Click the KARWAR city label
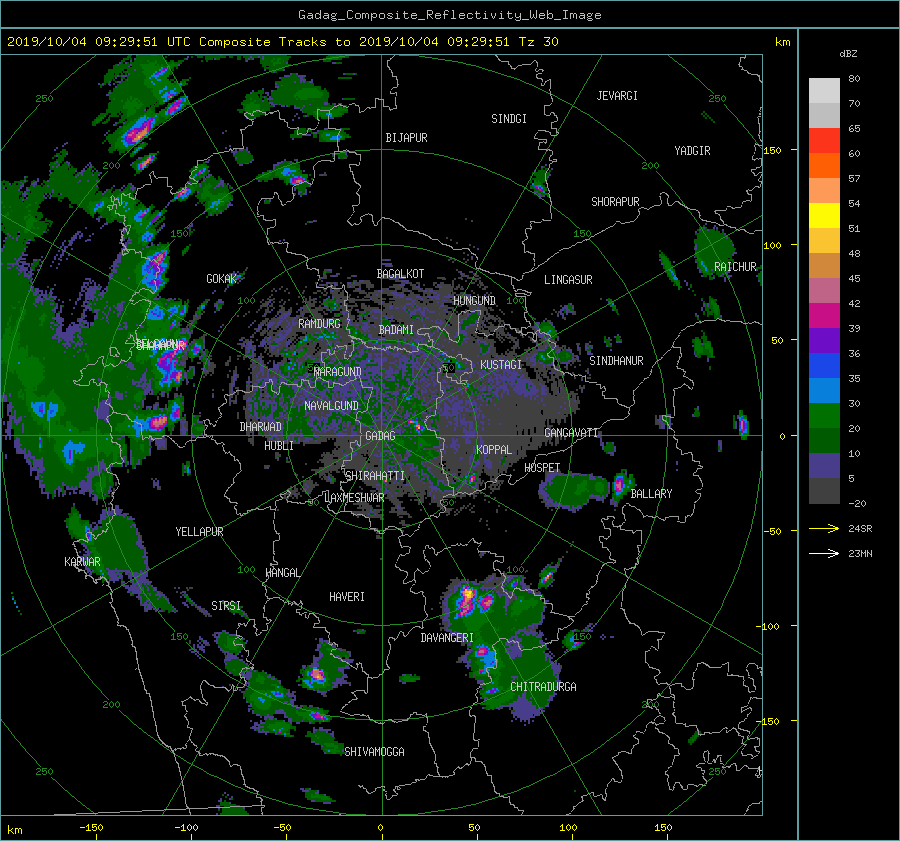 [82, 561]
